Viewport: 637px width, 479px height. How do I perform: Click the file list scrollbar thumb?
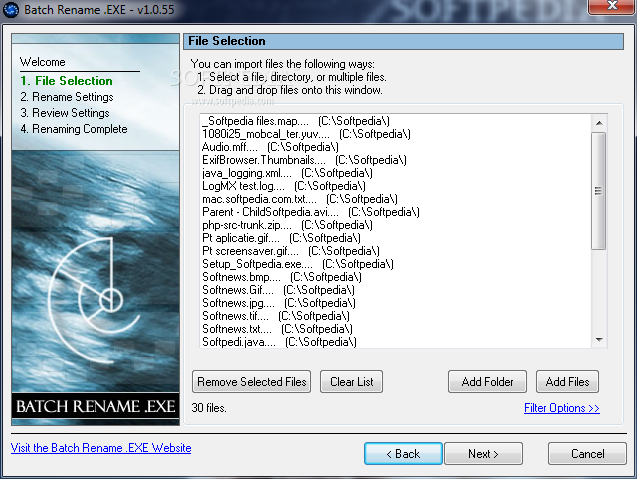(599, 191)
